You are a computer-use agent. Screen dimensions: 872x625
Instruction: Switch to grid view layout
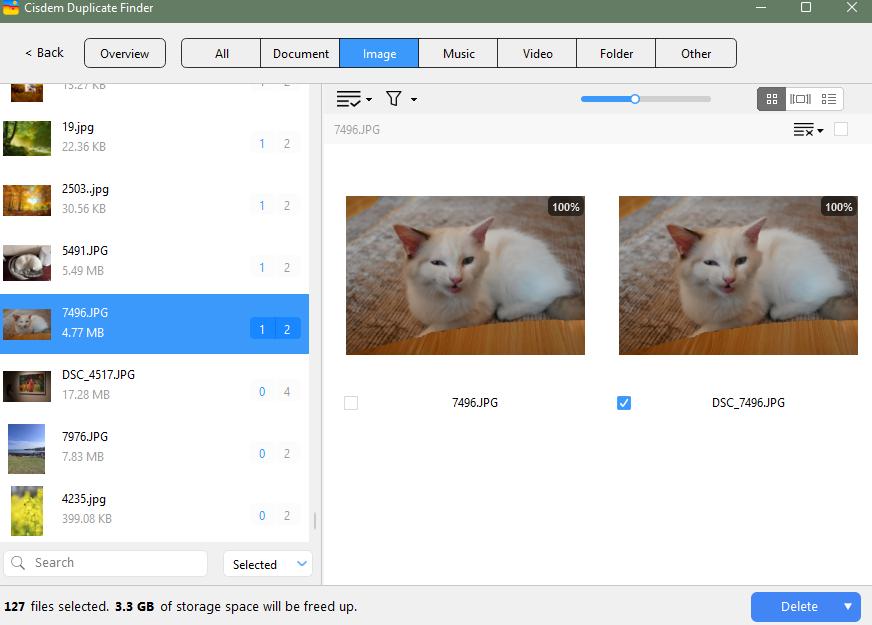tap(771, 99)
